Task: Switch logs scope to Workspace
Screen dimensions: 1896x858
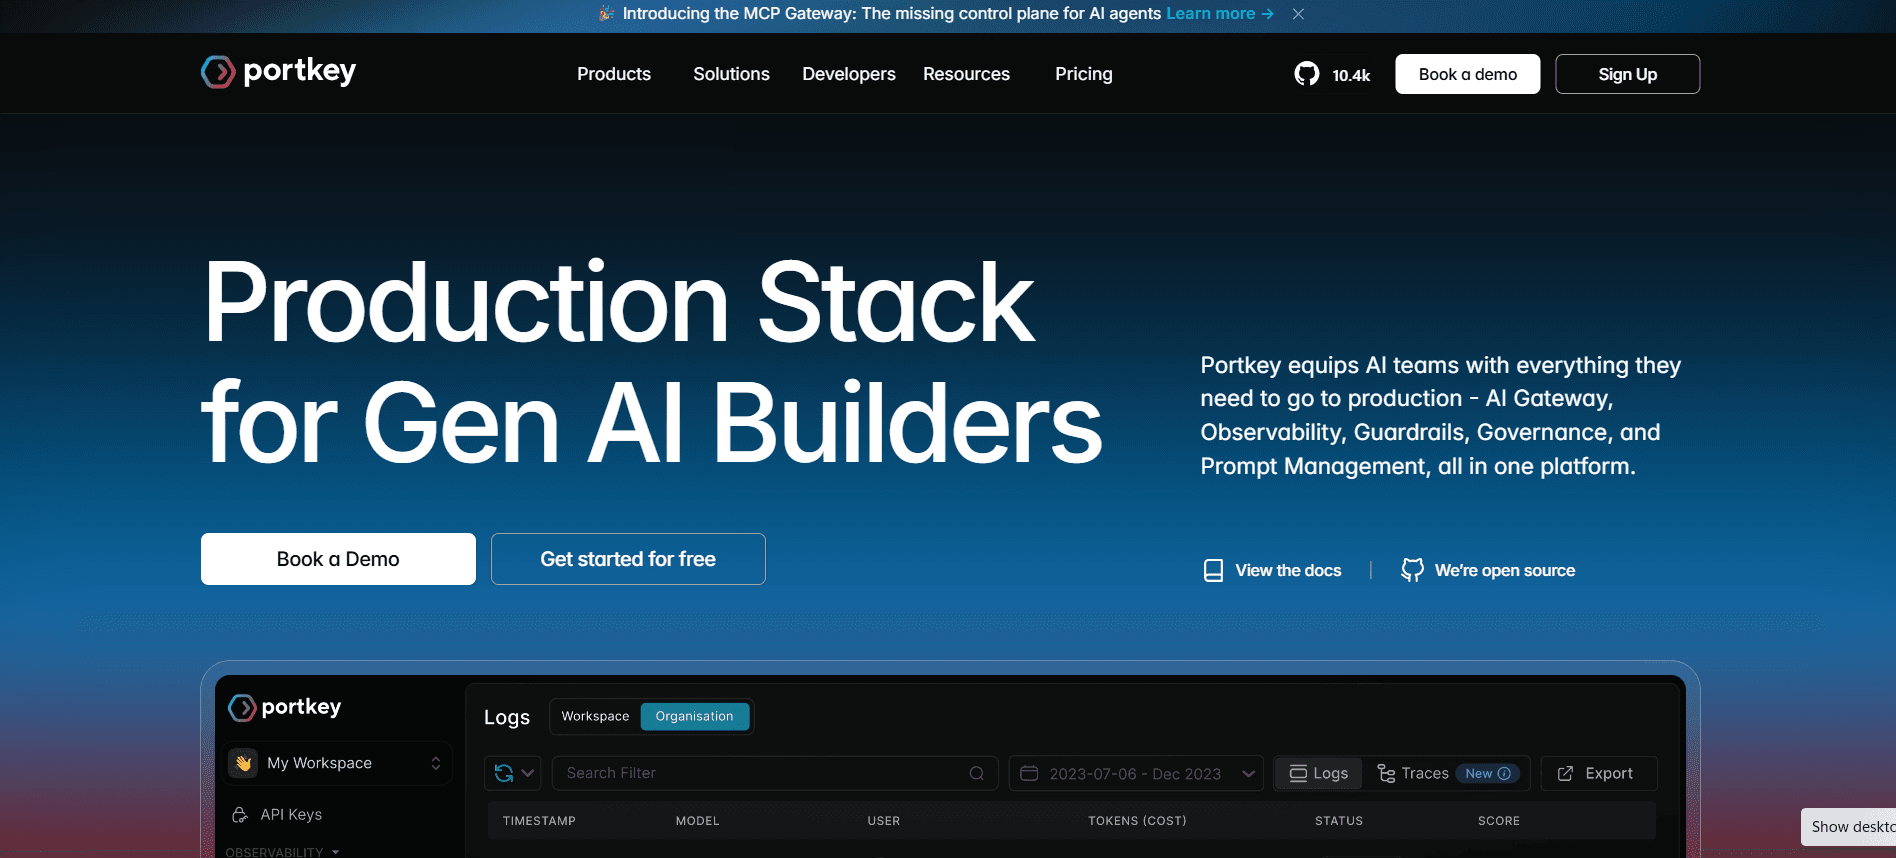Action: coord(595,716)
